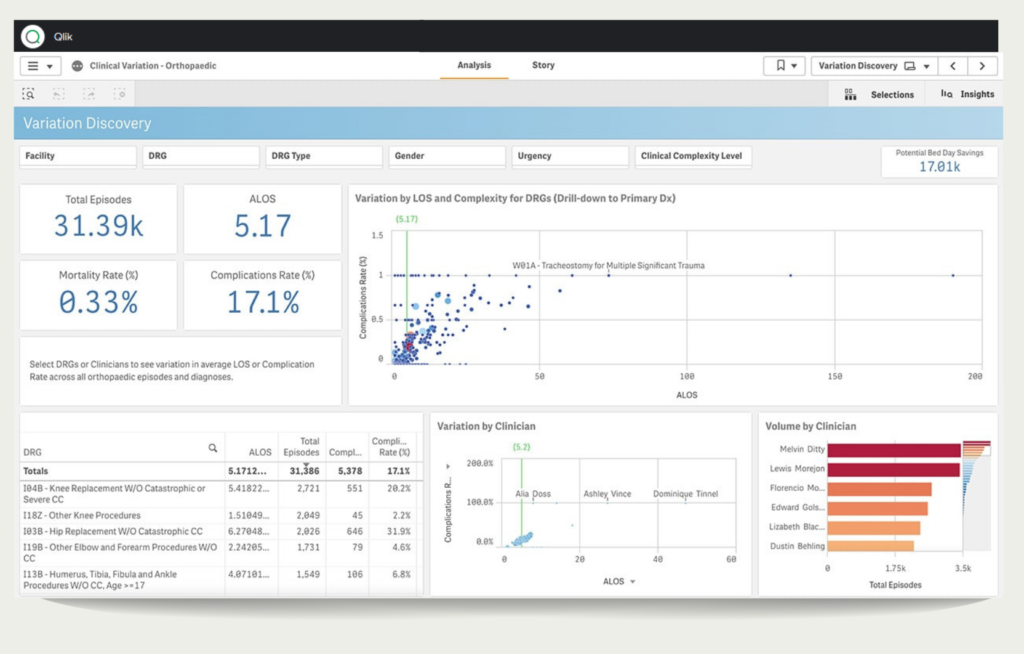The width and height of the screenshot is (1024, 654).
Task: Select the Melvin Ditty bar
Action: (x=893, y=450)
